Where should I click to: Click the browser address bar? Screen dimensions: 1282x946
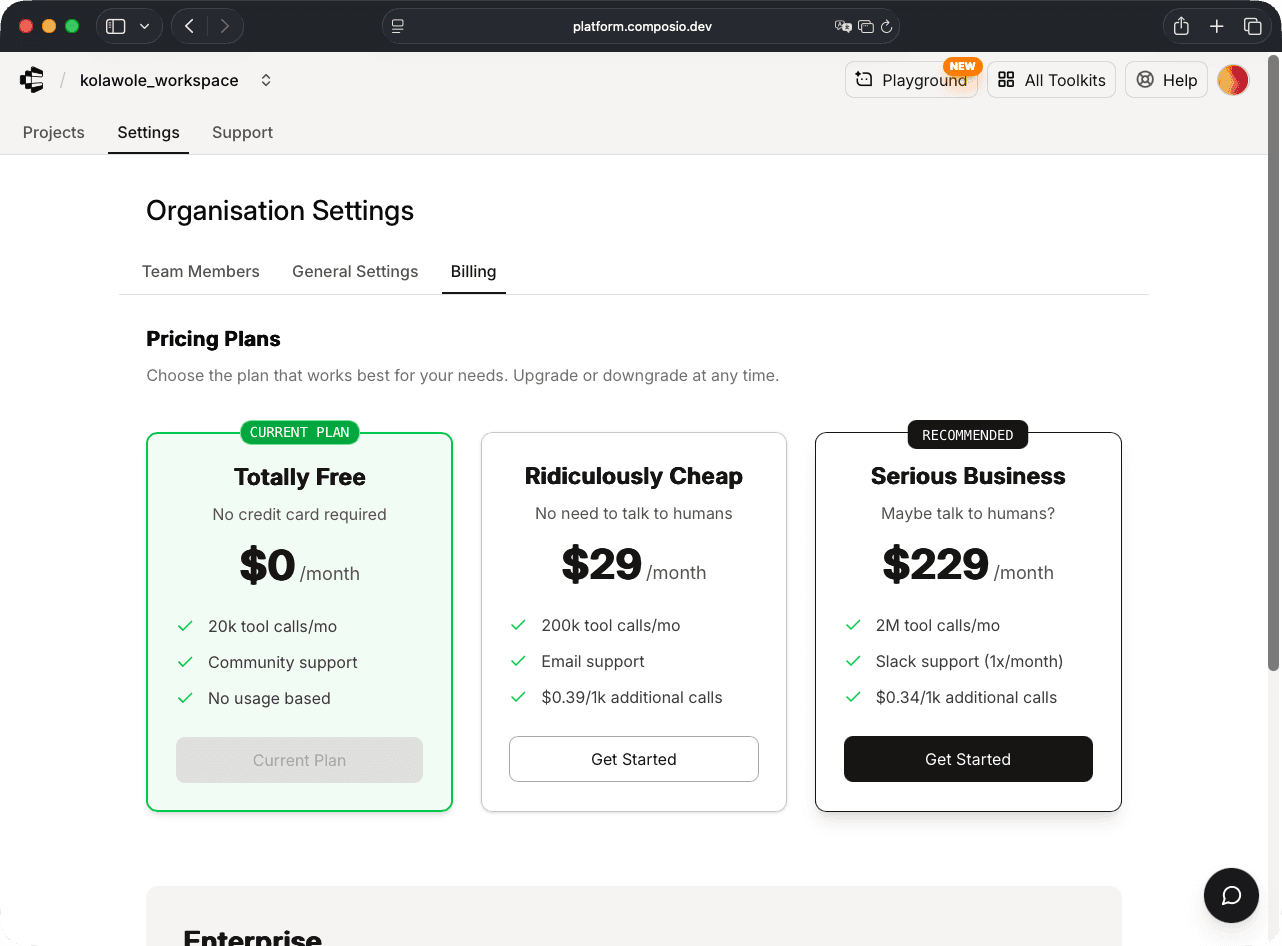pos(640,27)
